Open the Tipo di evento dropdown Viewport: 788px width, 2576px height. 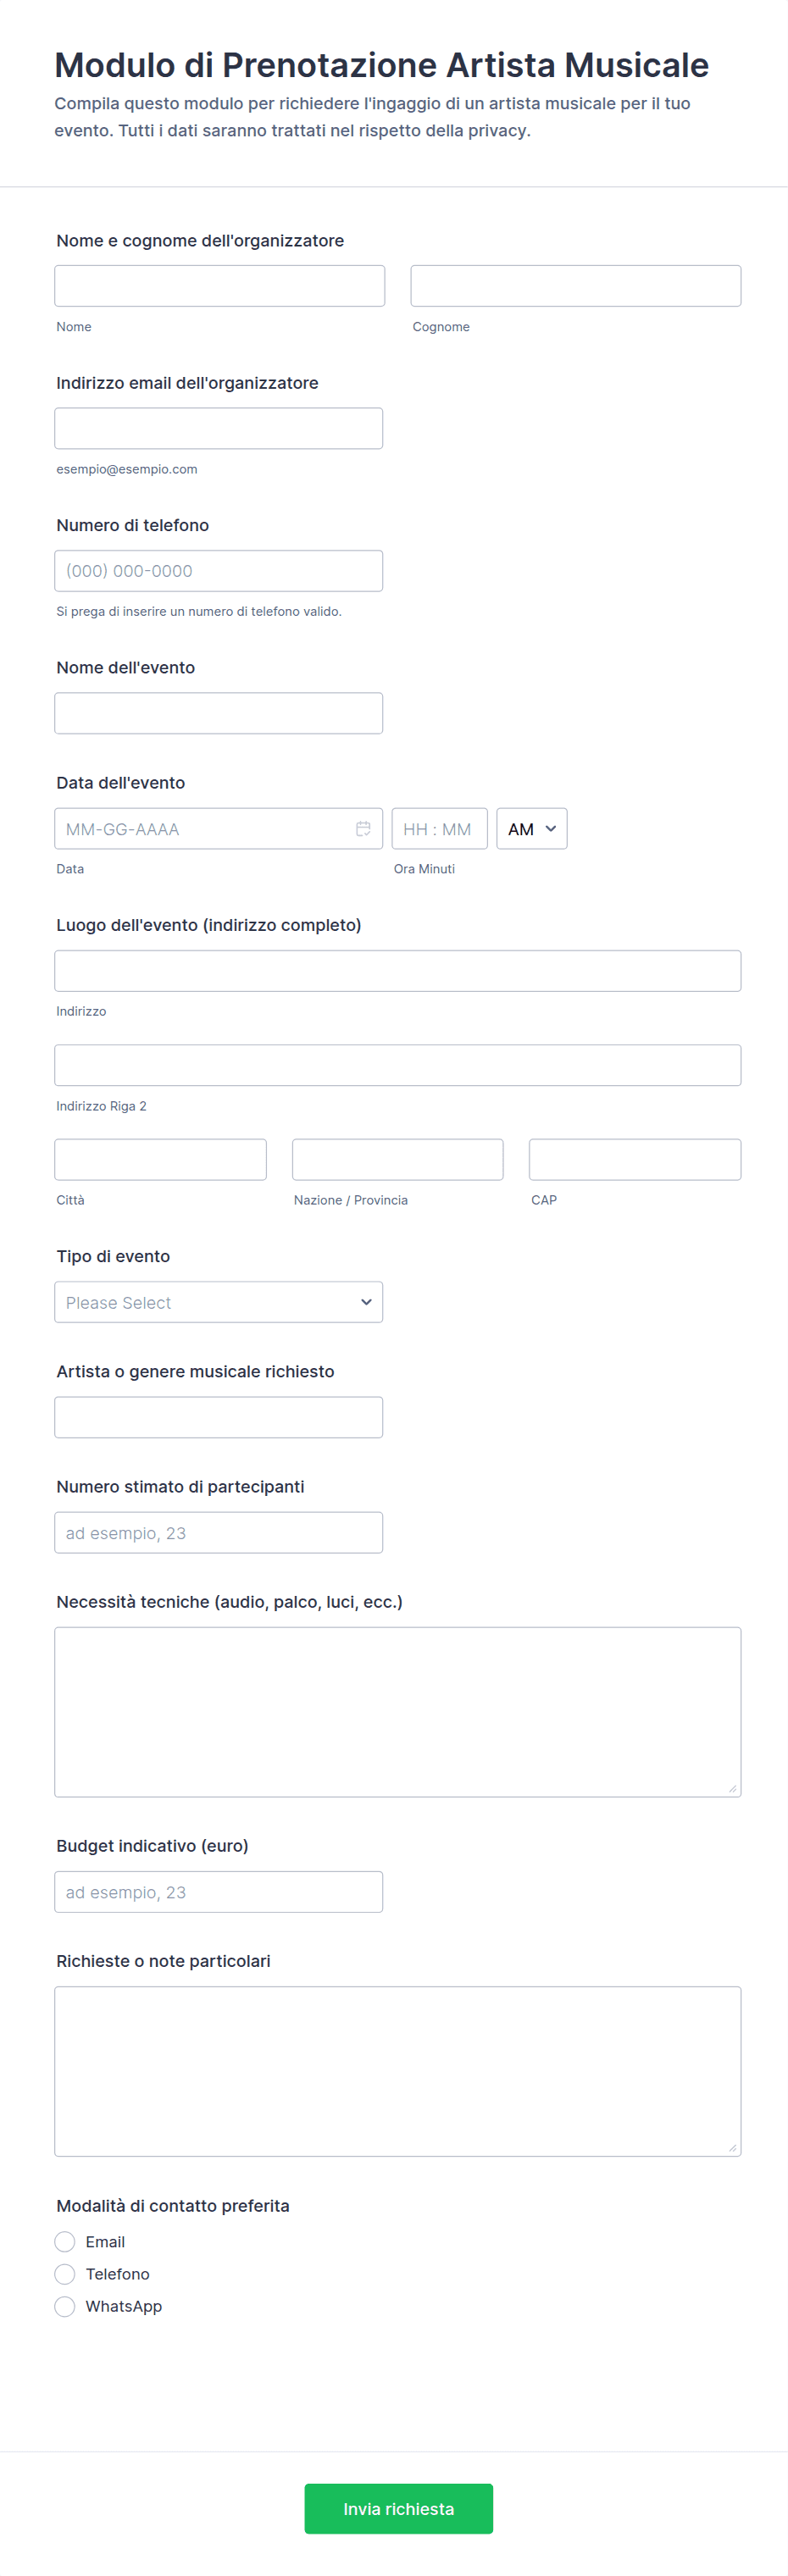(x=218, y=1302)
